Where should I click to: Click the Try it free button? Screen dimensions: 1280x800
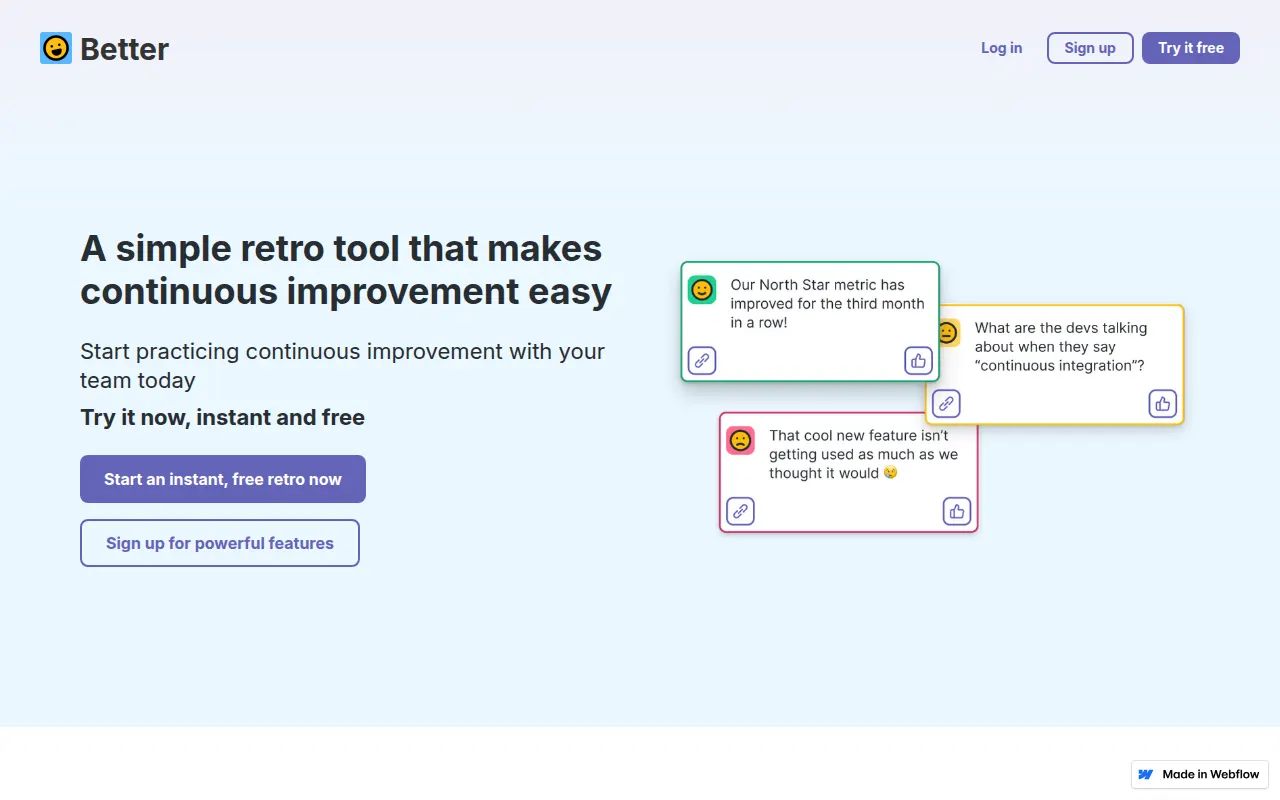coord(1191,48)
